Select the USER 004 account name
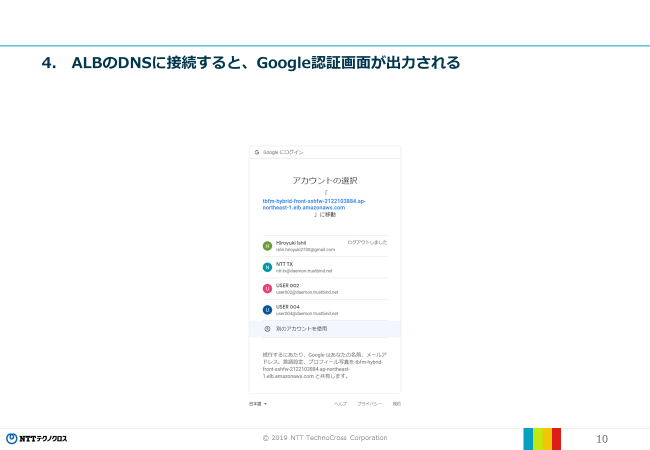Viewport: 650px width, 450px height. 288,307
